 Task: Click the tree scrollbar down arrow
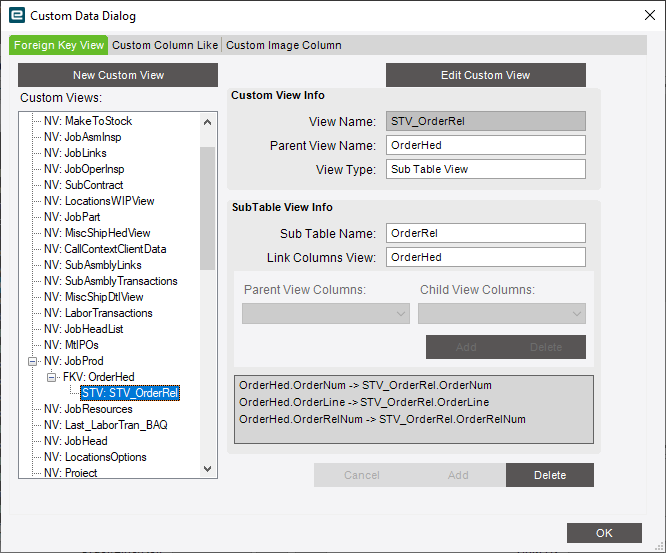click(207, 469)
